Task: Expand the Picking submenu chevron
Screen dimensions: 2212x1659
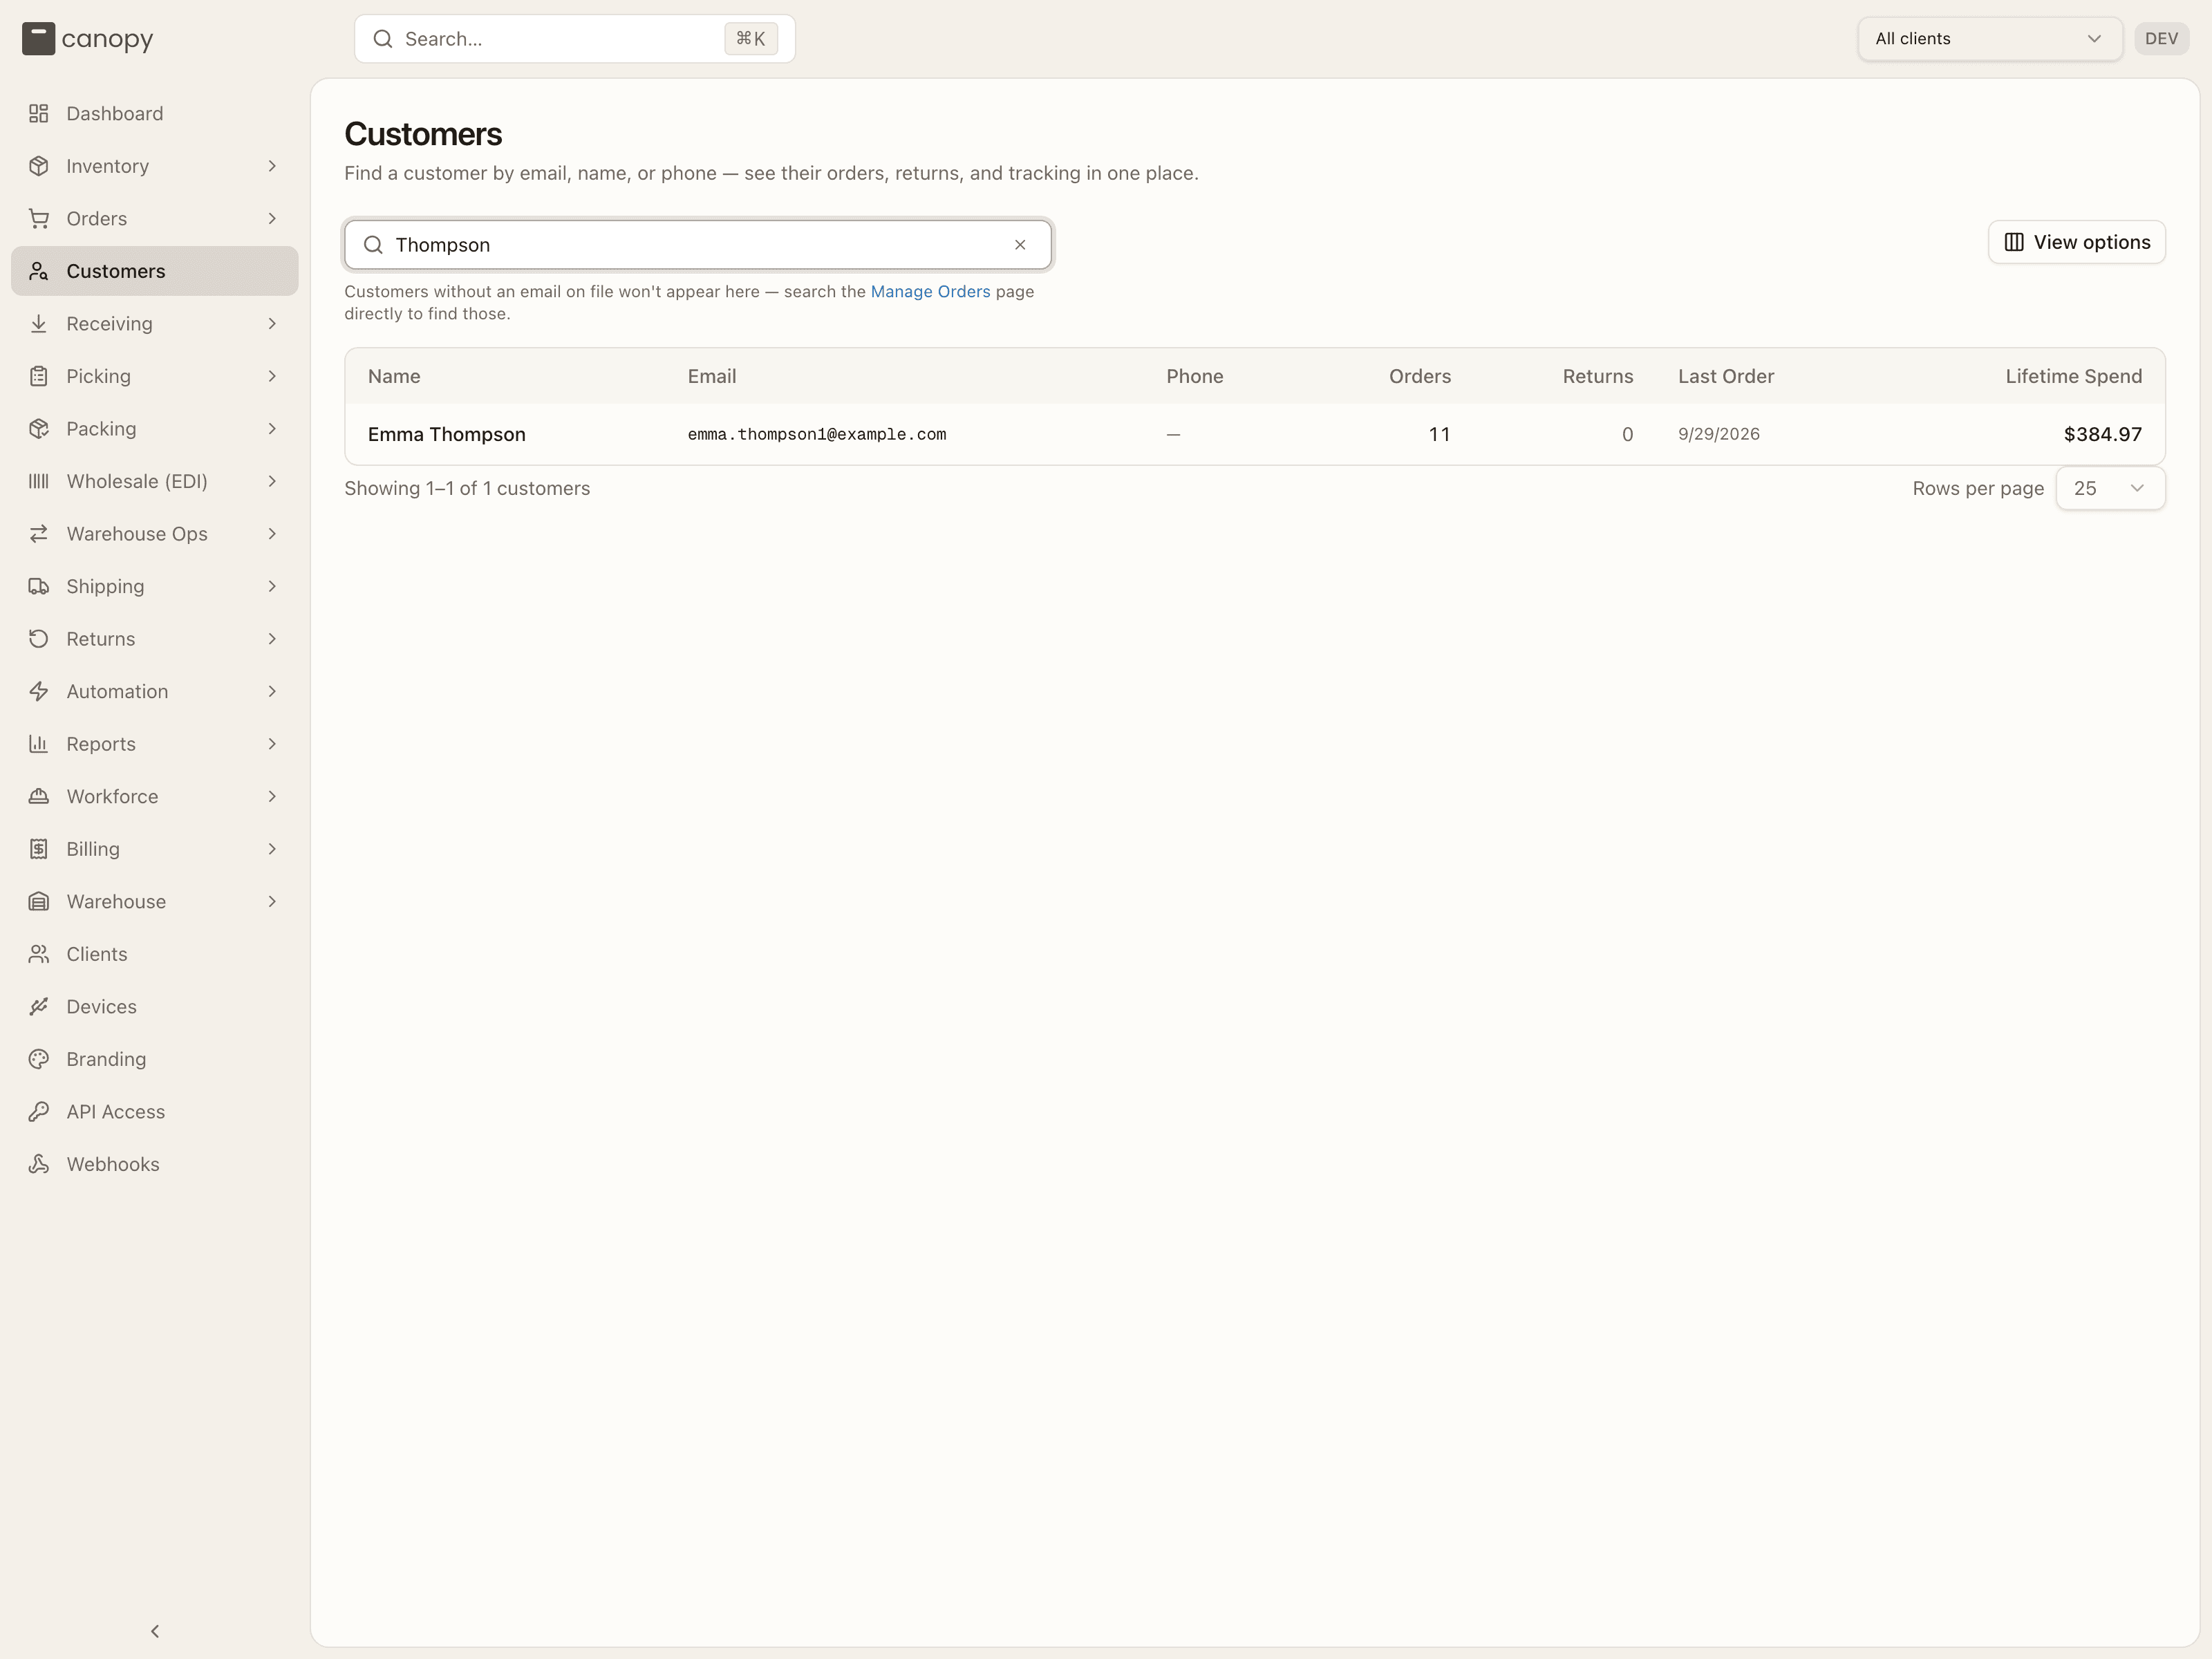Action: [272, 376]
